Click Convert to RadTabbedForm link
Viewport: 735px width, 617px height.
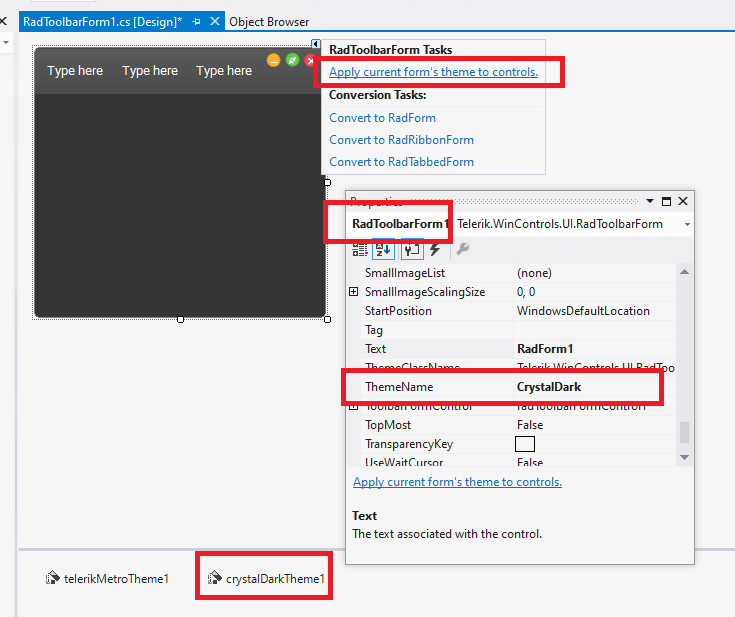[401, 162]
